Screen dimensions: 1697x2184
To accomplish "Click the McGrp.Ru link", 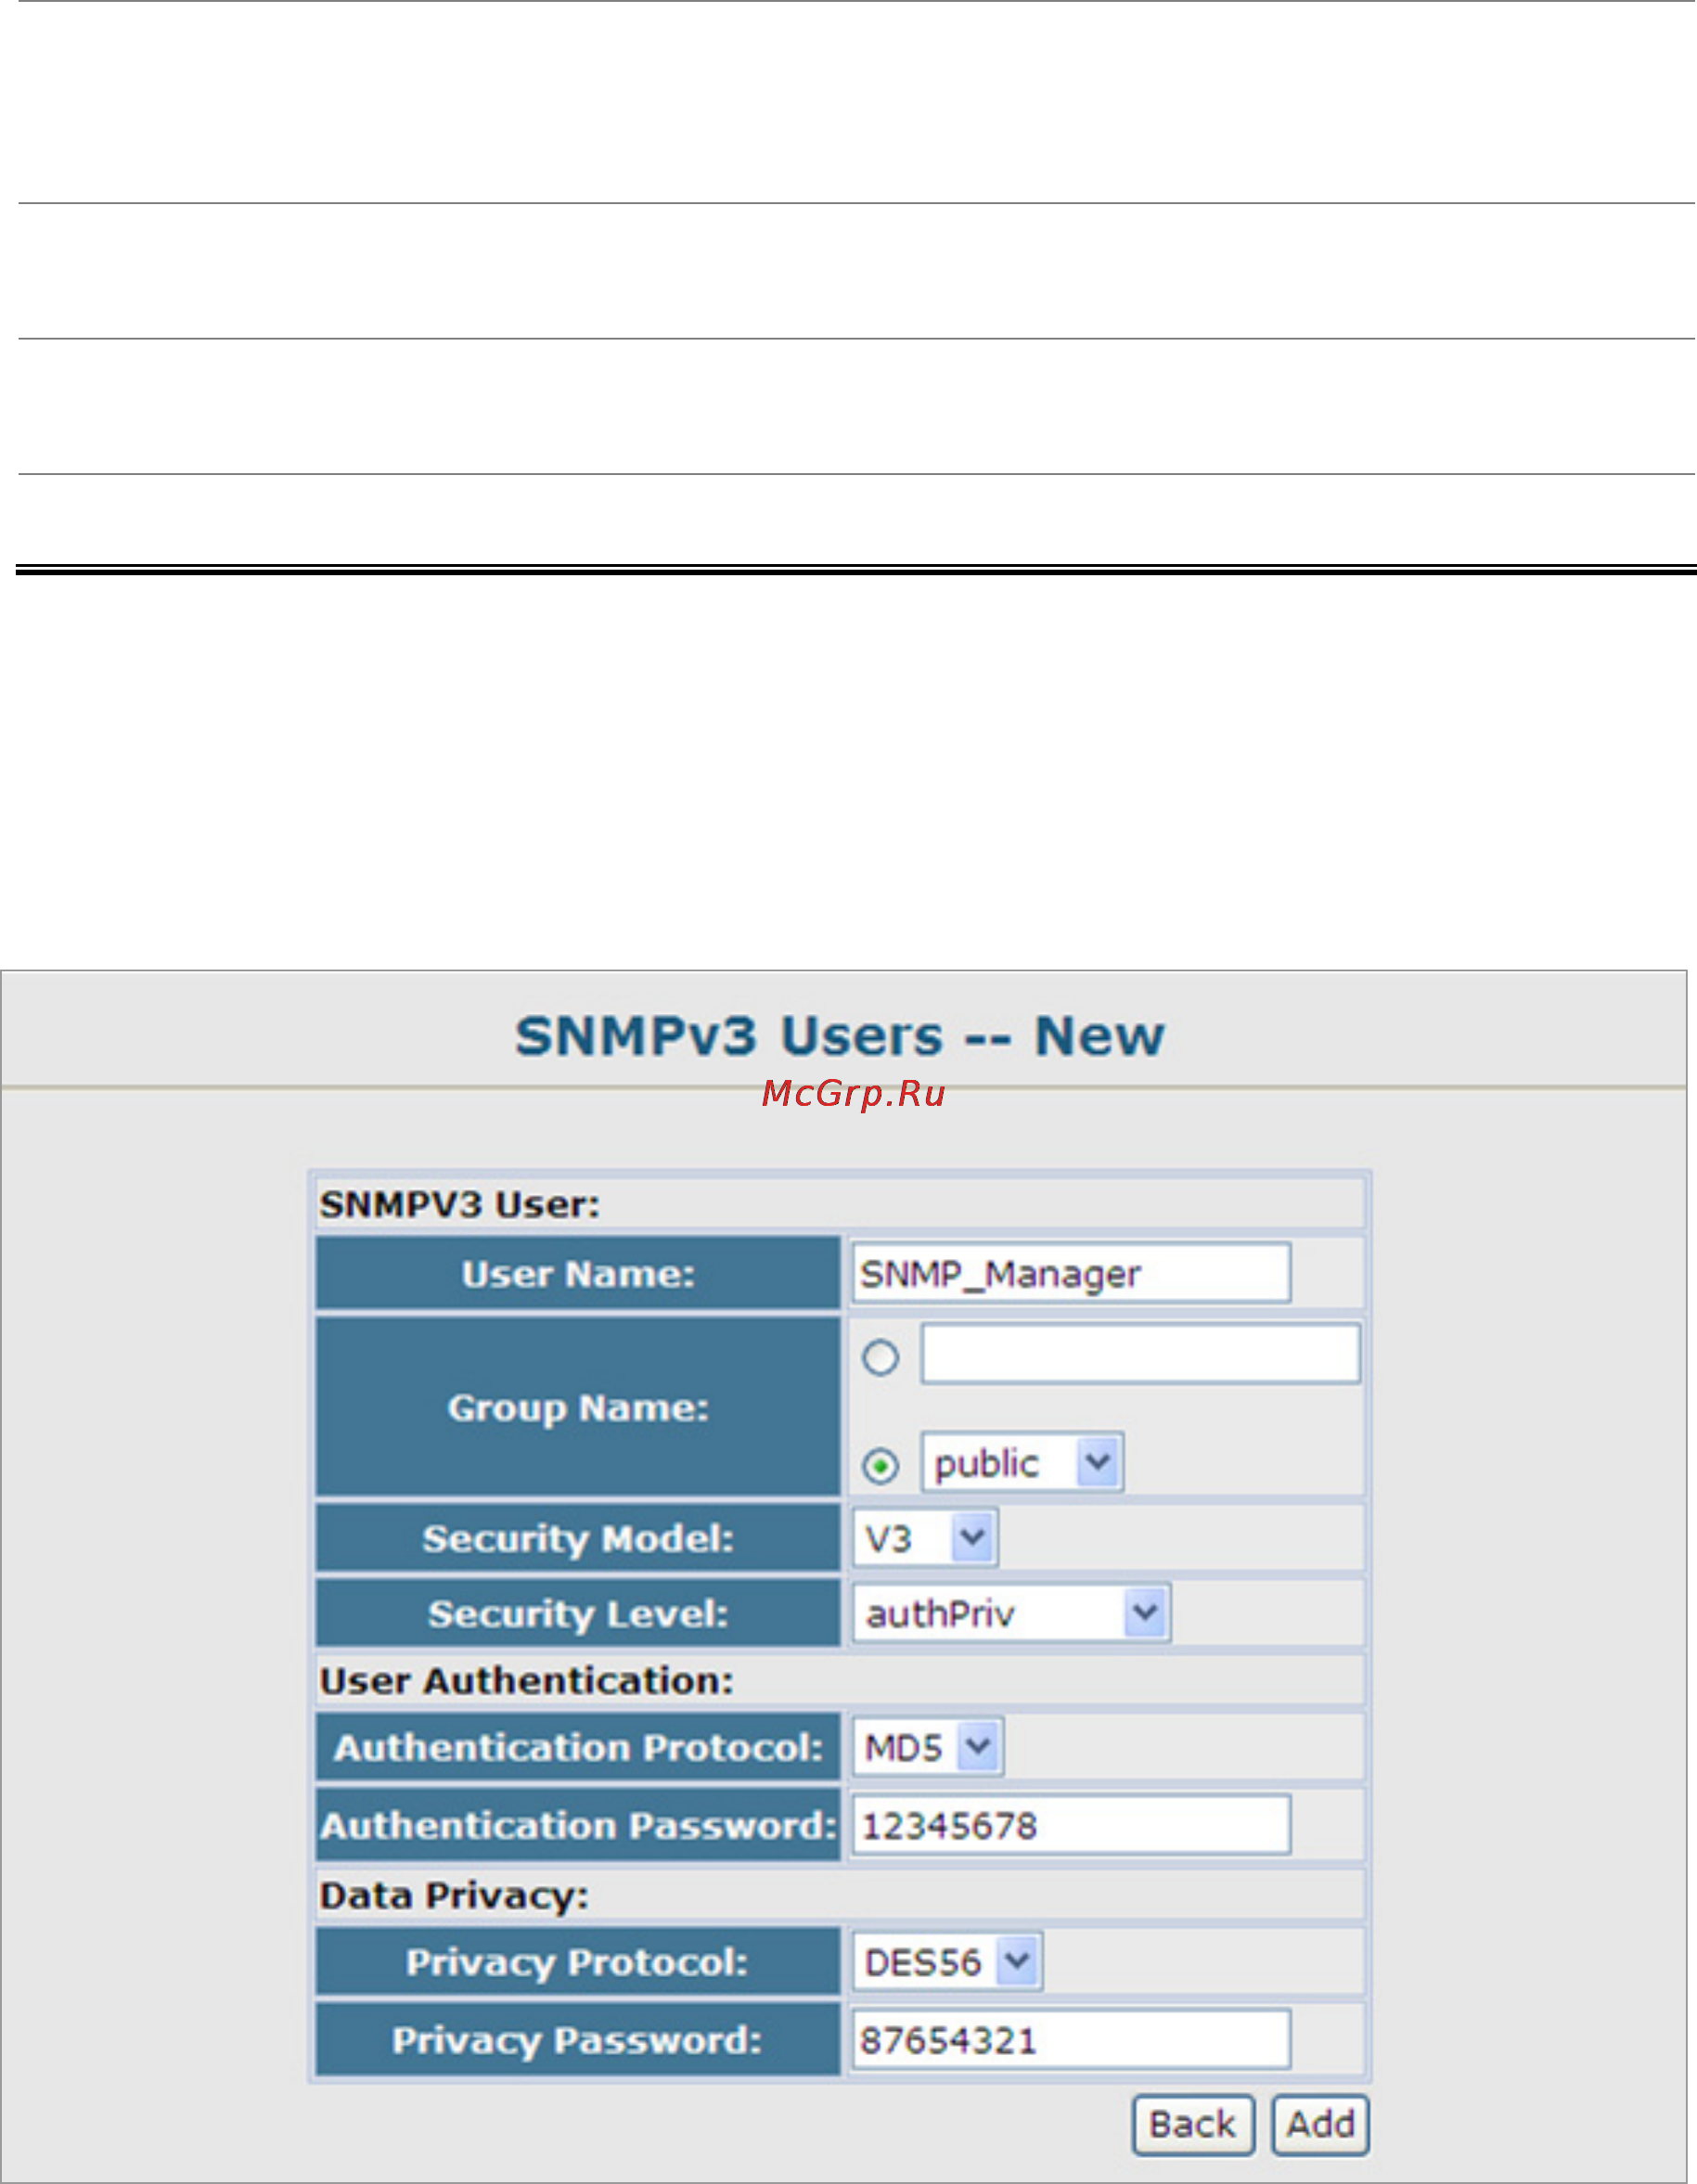I will click(x=853, y=1093).
